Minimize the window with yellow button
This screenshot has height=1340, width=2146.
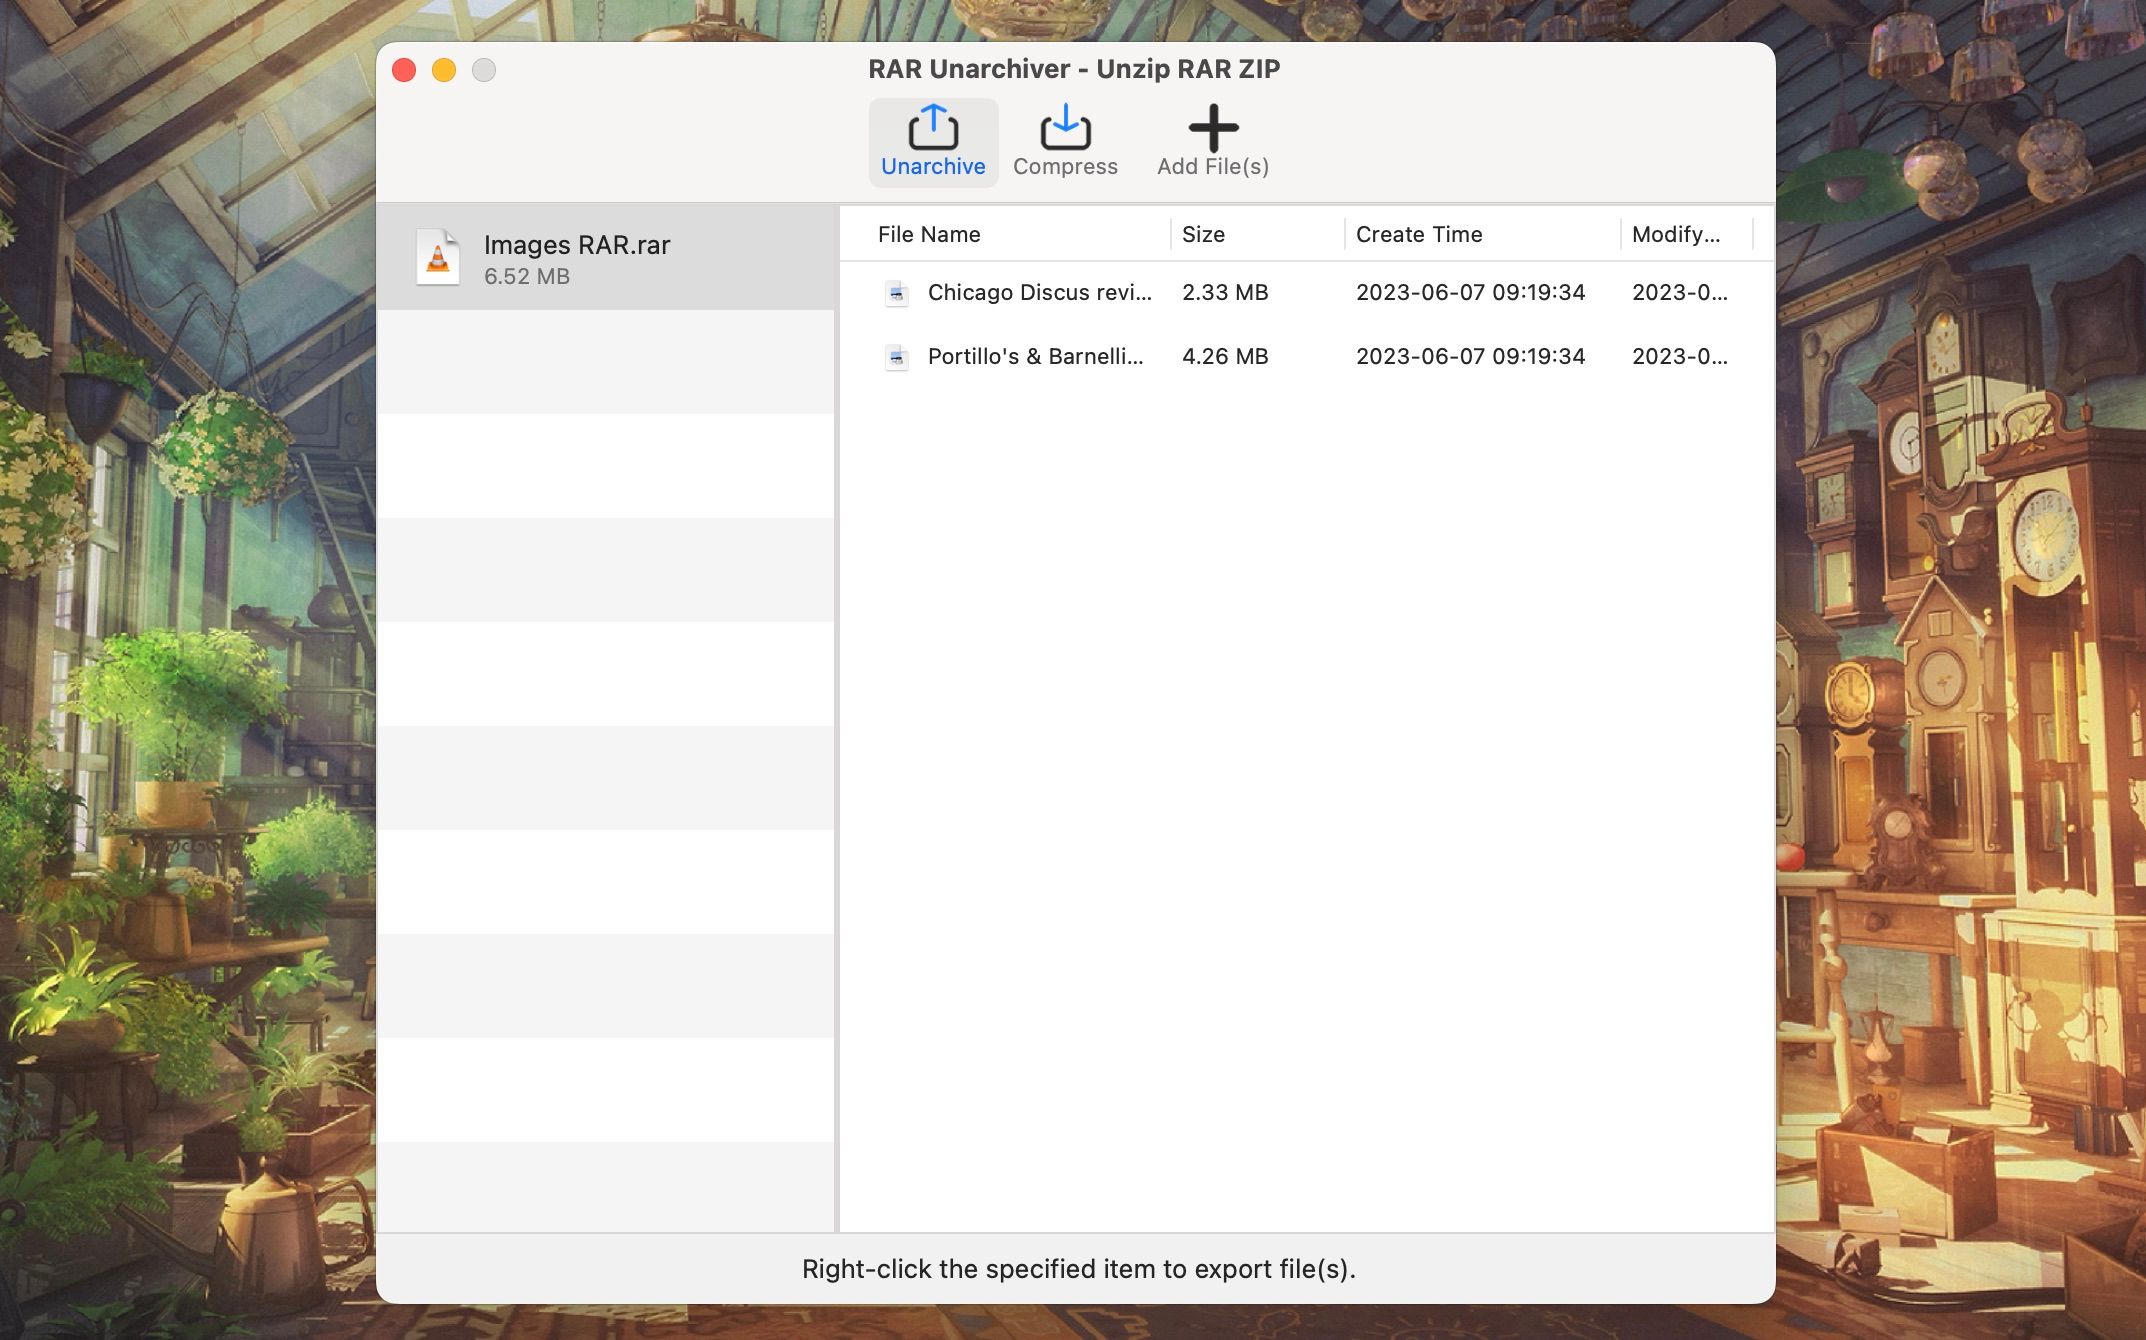(444, 70)
